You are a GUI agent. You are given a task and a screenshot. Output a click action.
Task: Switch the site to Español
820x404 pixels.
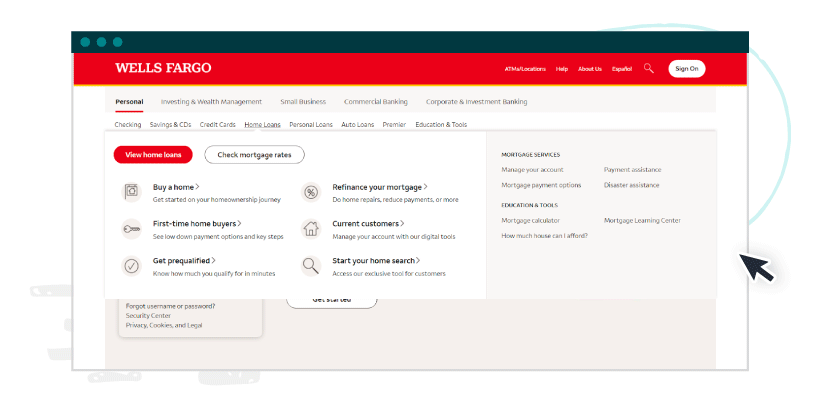tap(622, 69)
